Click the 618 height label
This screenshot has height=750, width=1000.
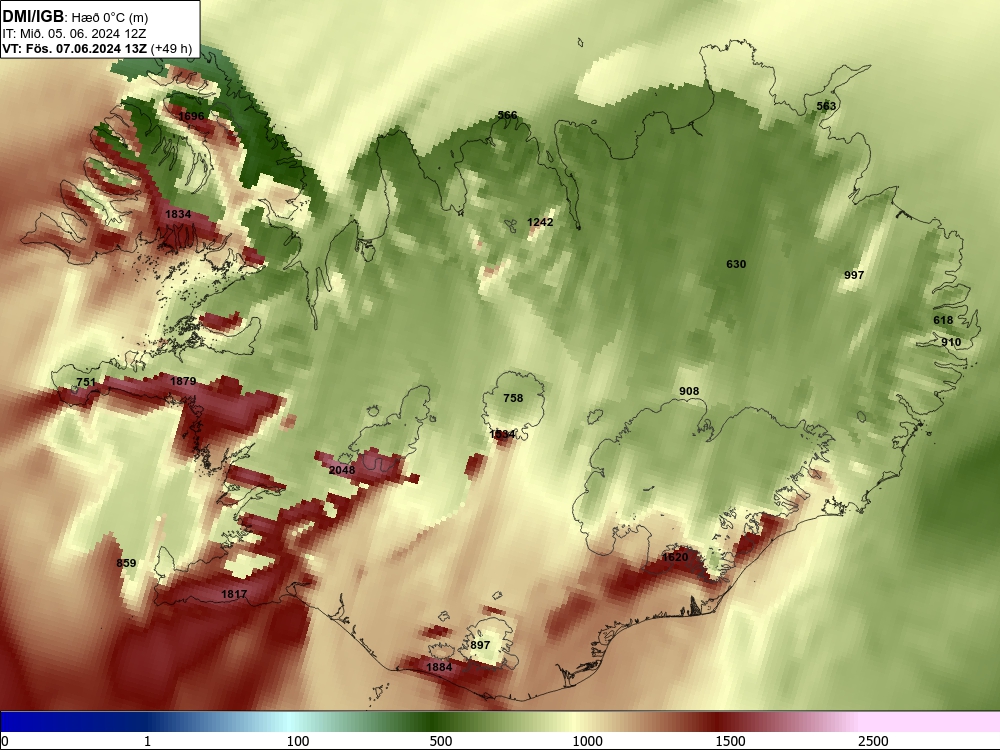(x=943, y=320)
